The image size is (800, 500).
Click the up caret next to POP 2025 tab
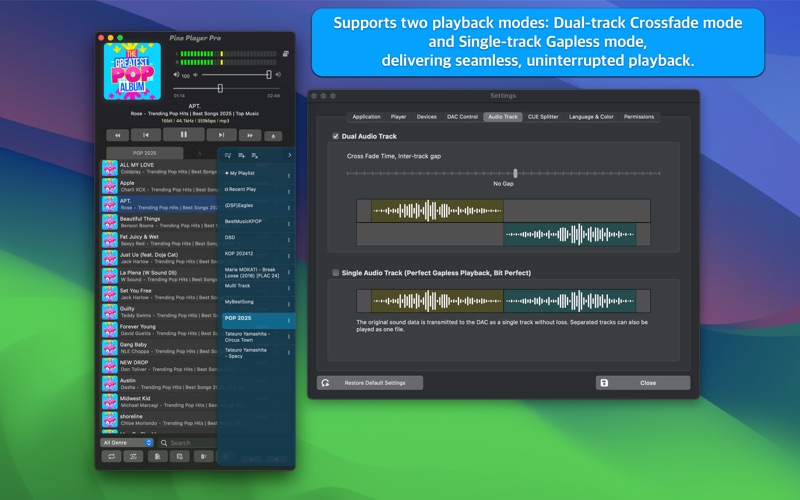[199, 154]
